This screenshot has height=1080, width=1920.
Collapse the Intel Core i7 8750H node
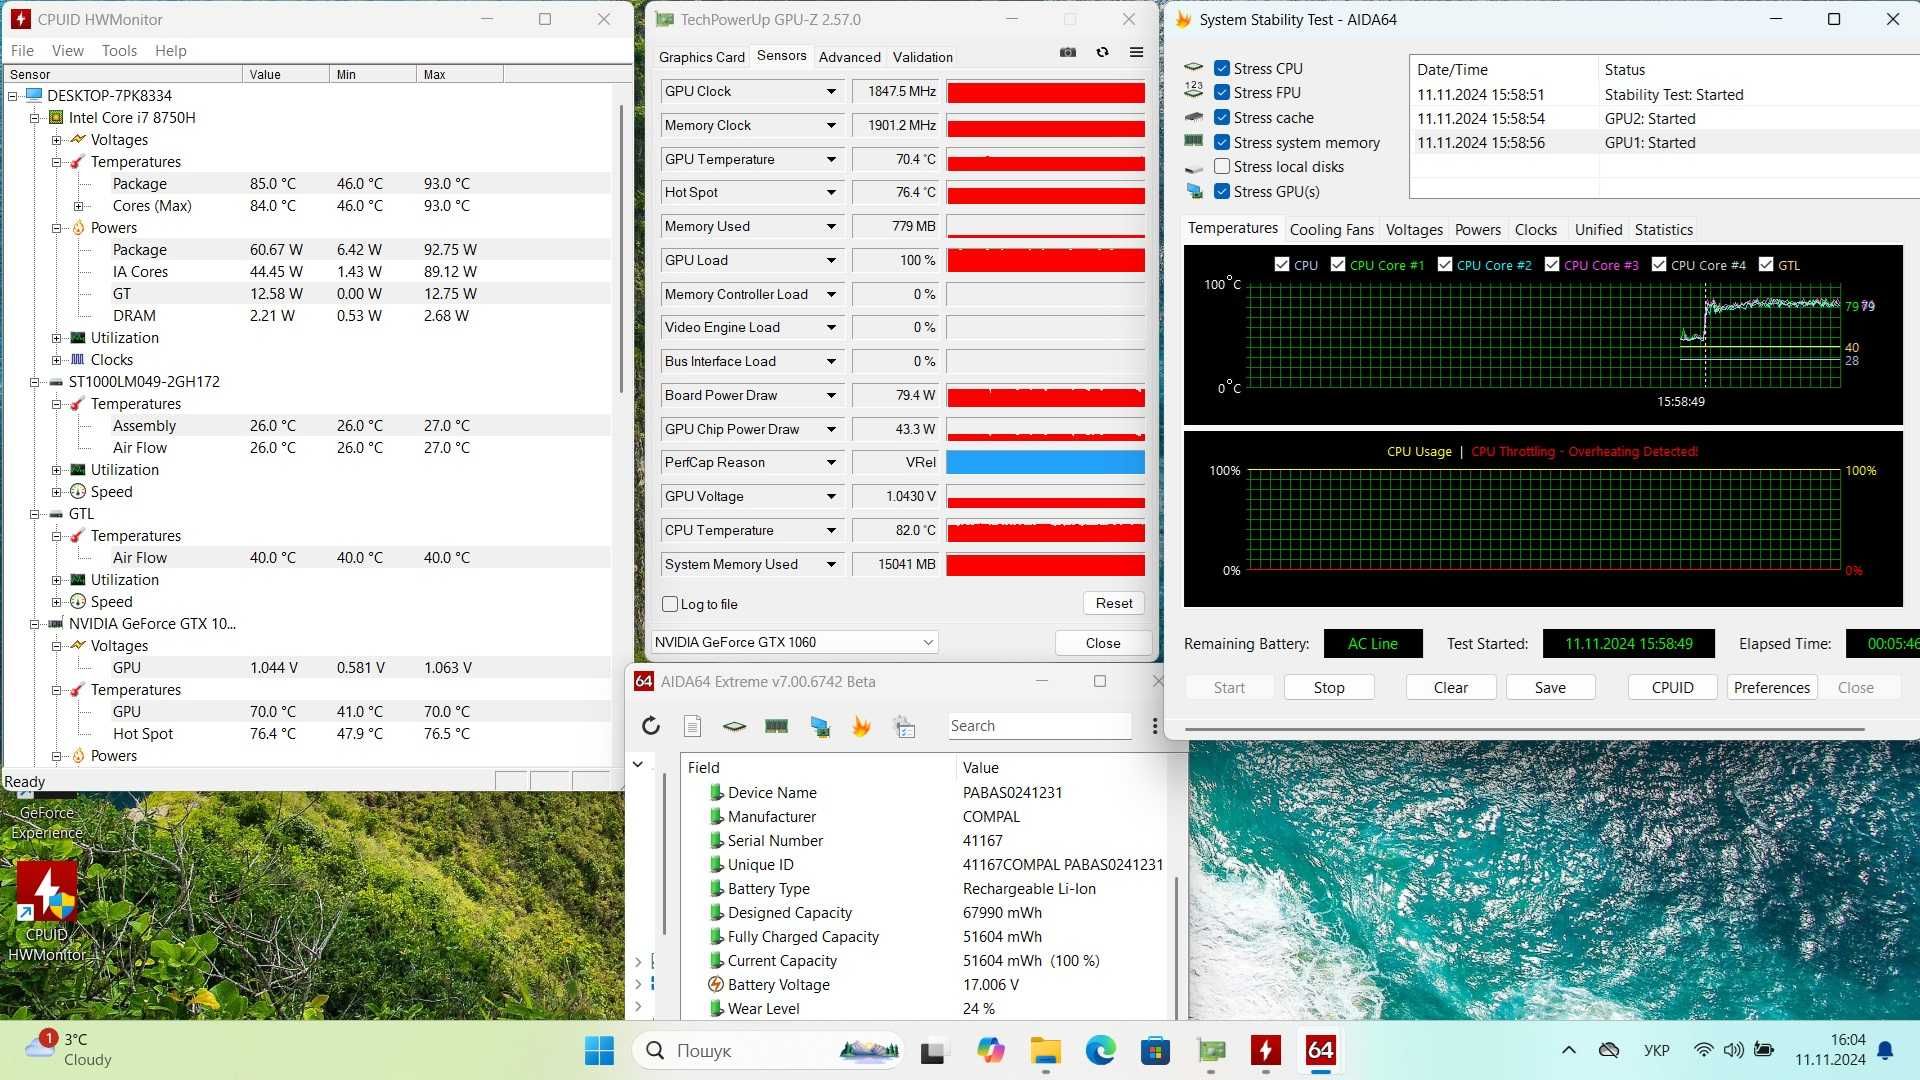pos(35,118)
